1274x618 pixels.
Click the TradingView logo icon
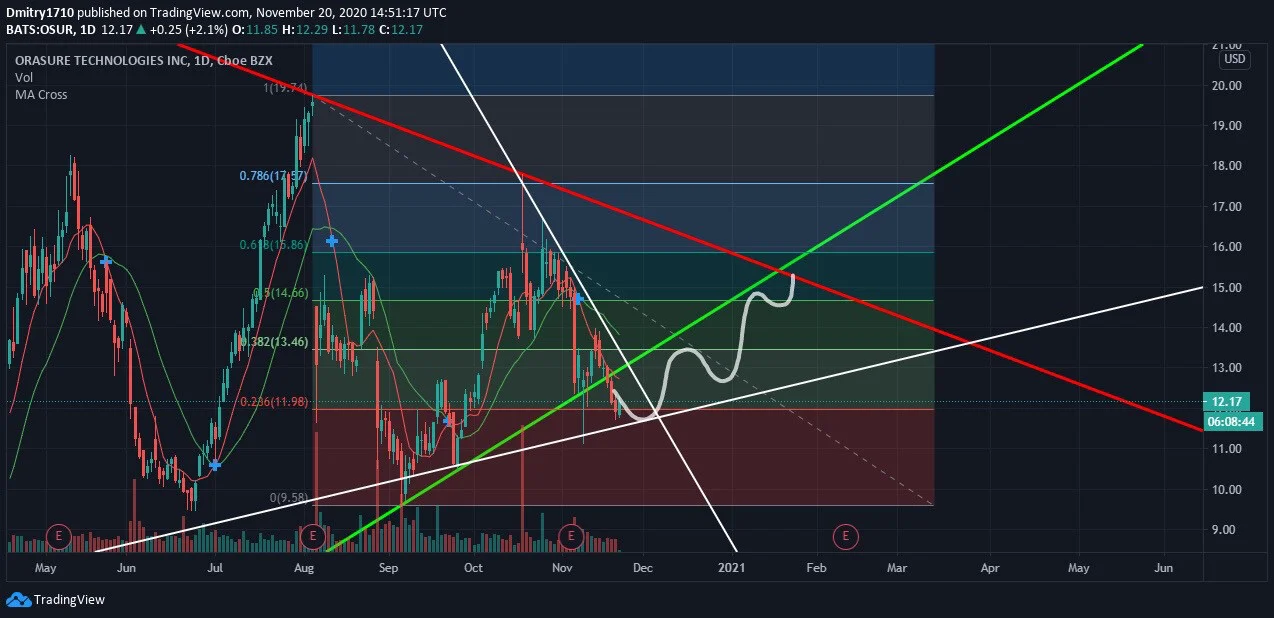pos(18,599)
